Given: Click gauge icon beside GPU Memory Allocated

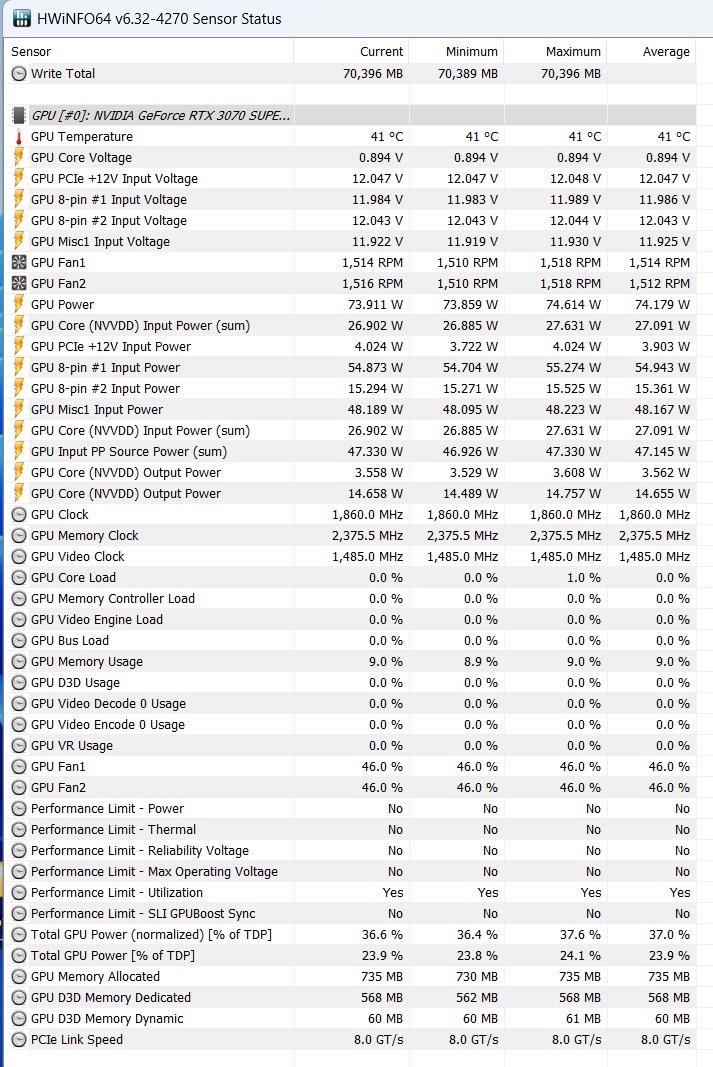Looking at the screenshot, I should 19,977.
